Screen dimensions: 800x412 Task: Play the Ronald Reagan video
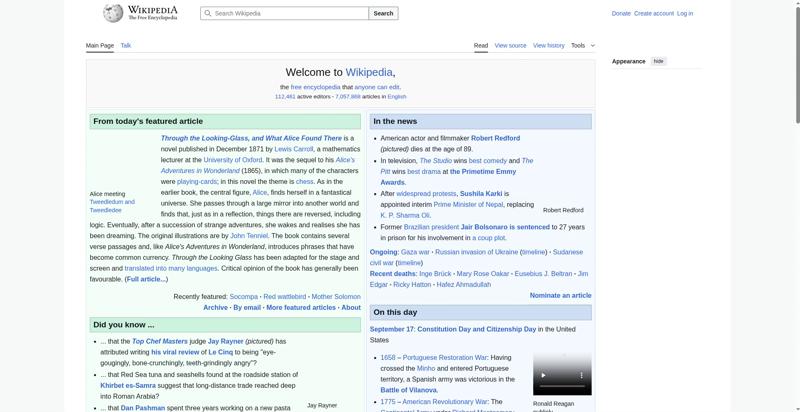coord(543,375)
